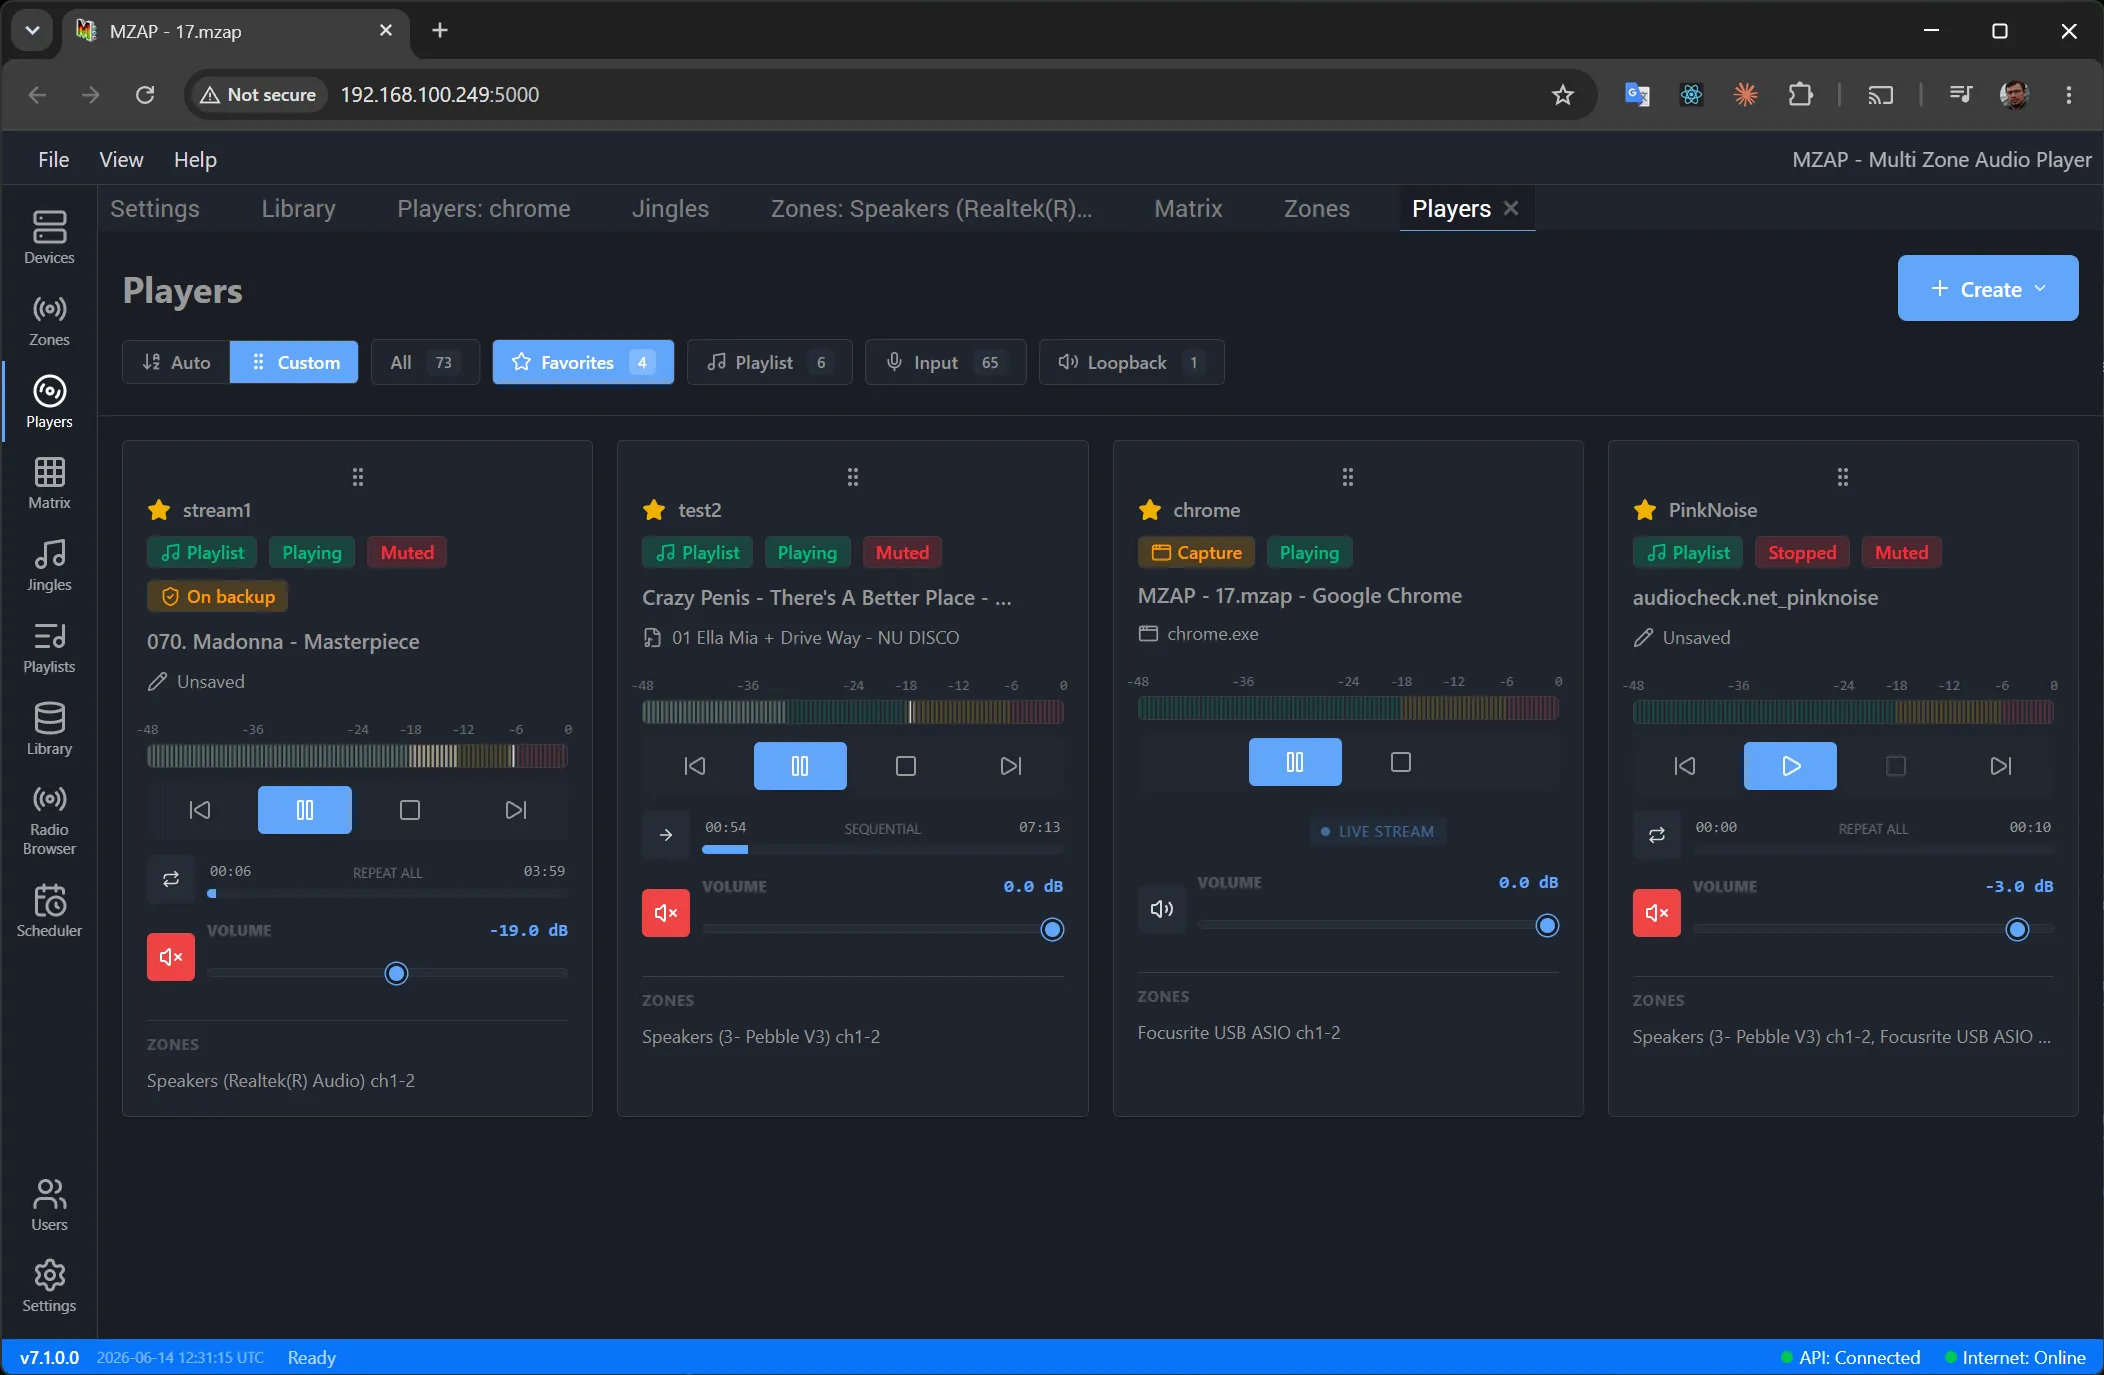Skip to next track on PinkNoise
2104x1375 pixels.
2001,766
